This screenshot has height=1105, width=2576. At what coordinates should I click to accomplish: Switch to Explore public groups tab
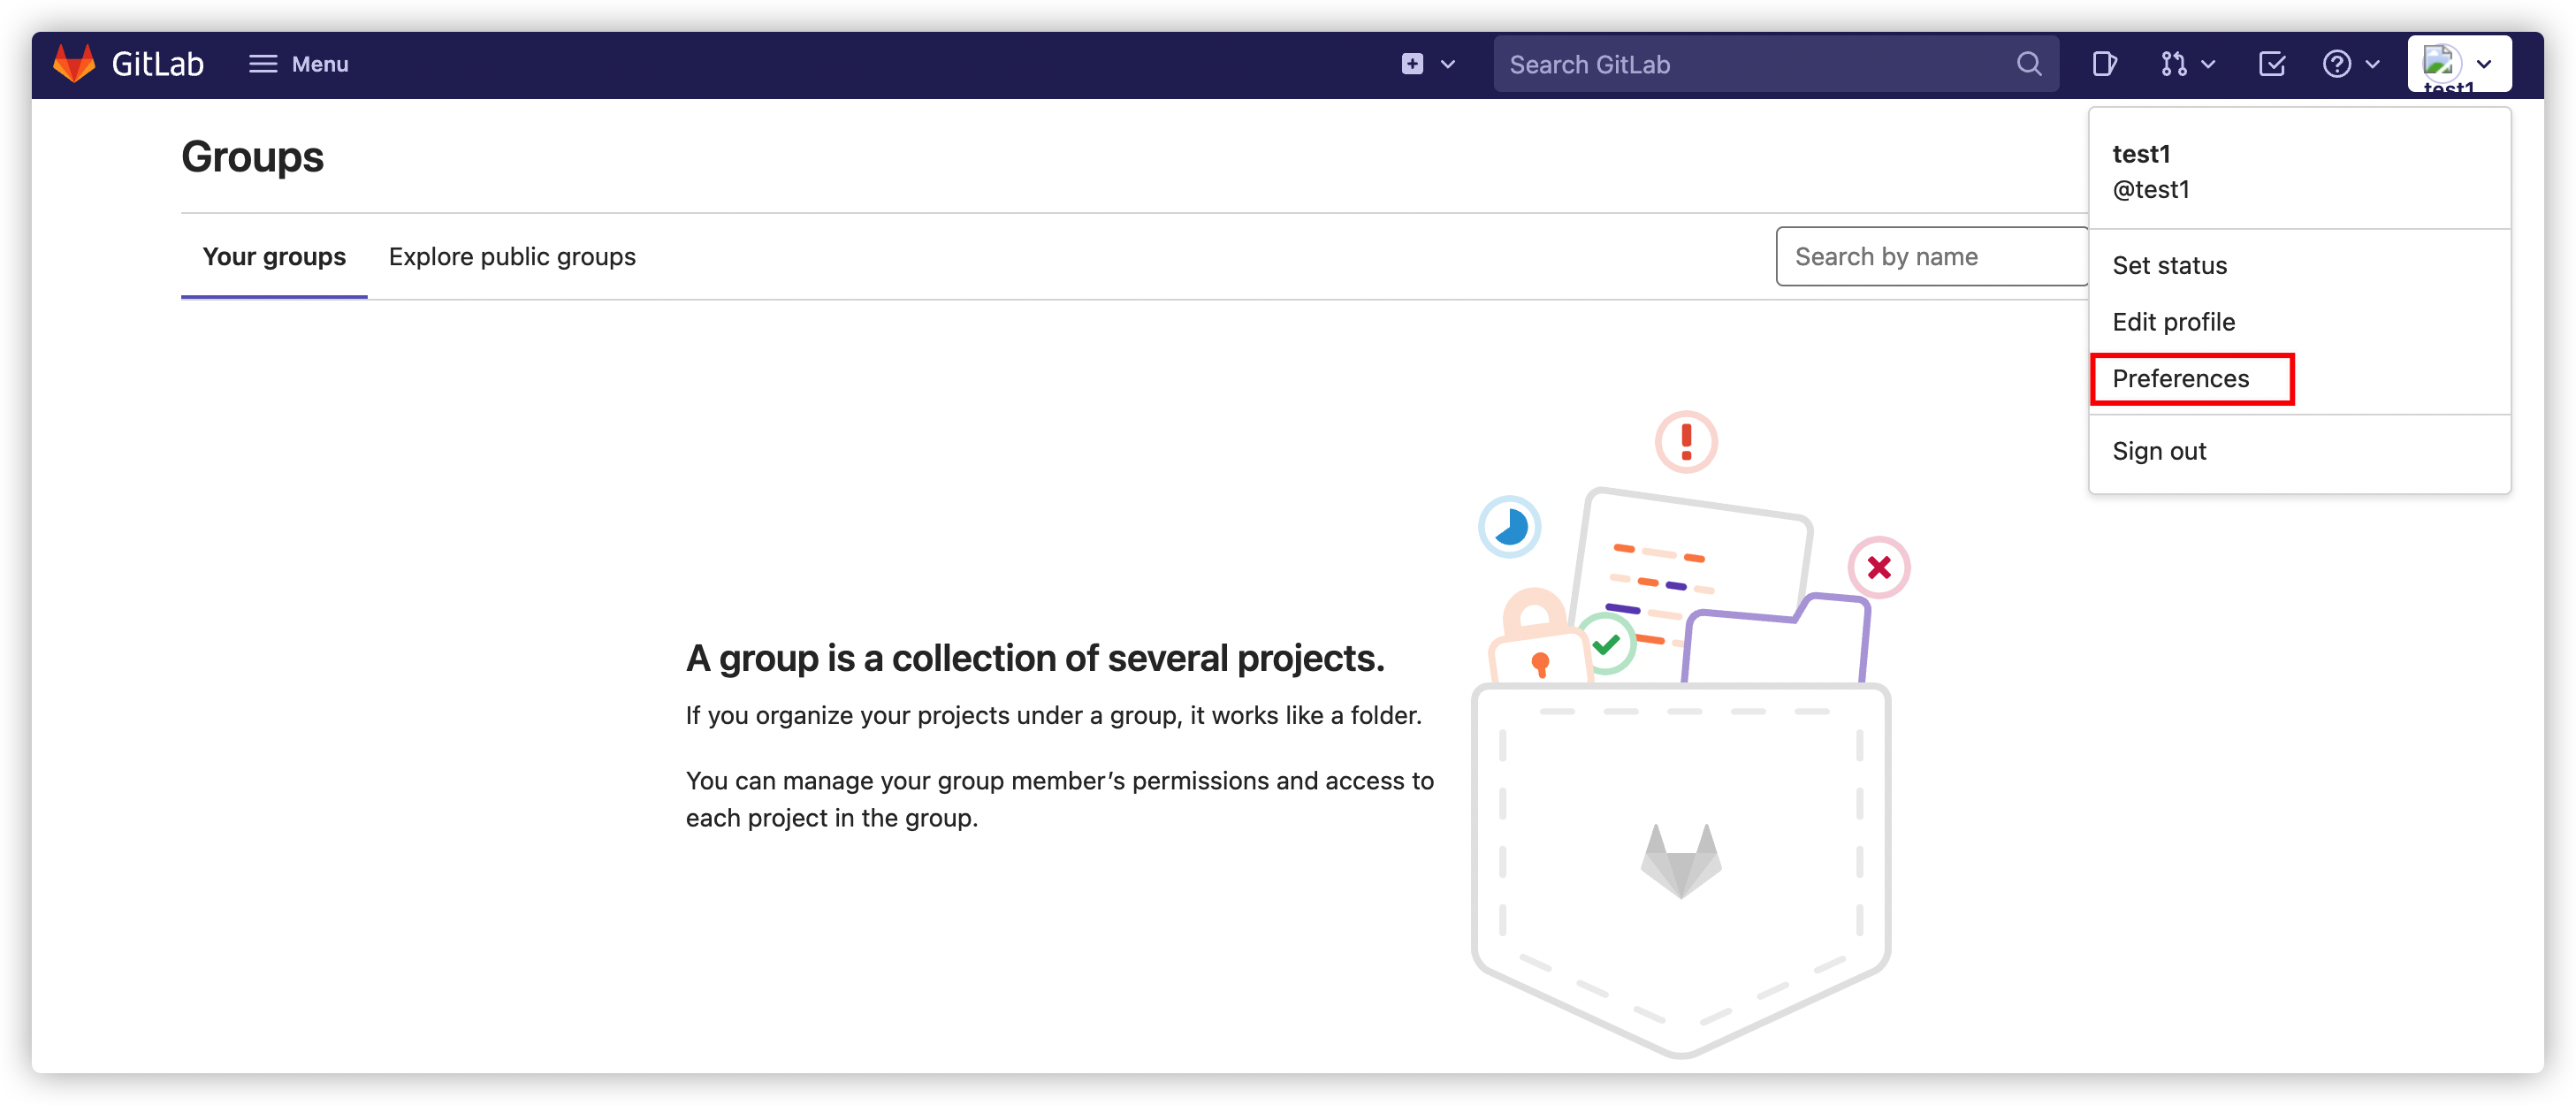tap(512, 257)
